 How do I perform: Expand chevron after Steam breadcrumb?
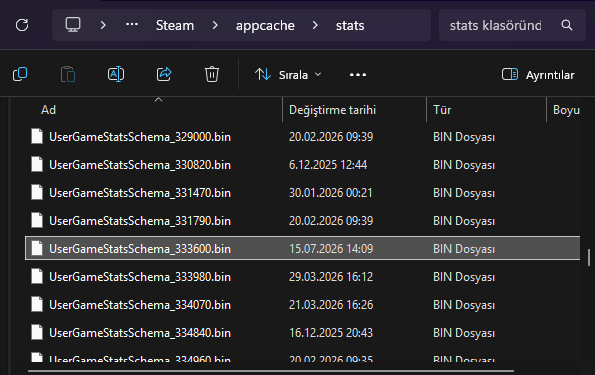(215, 25)
